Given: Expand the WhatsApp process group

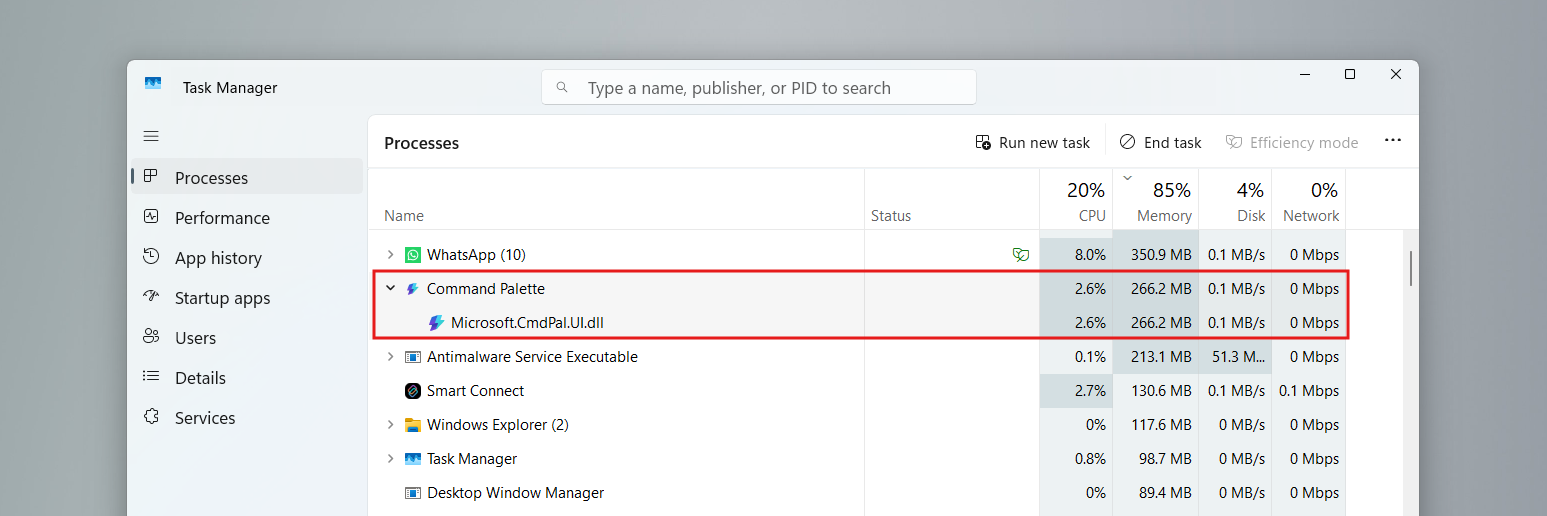Looking at the screenshot, I should (390, 255).
